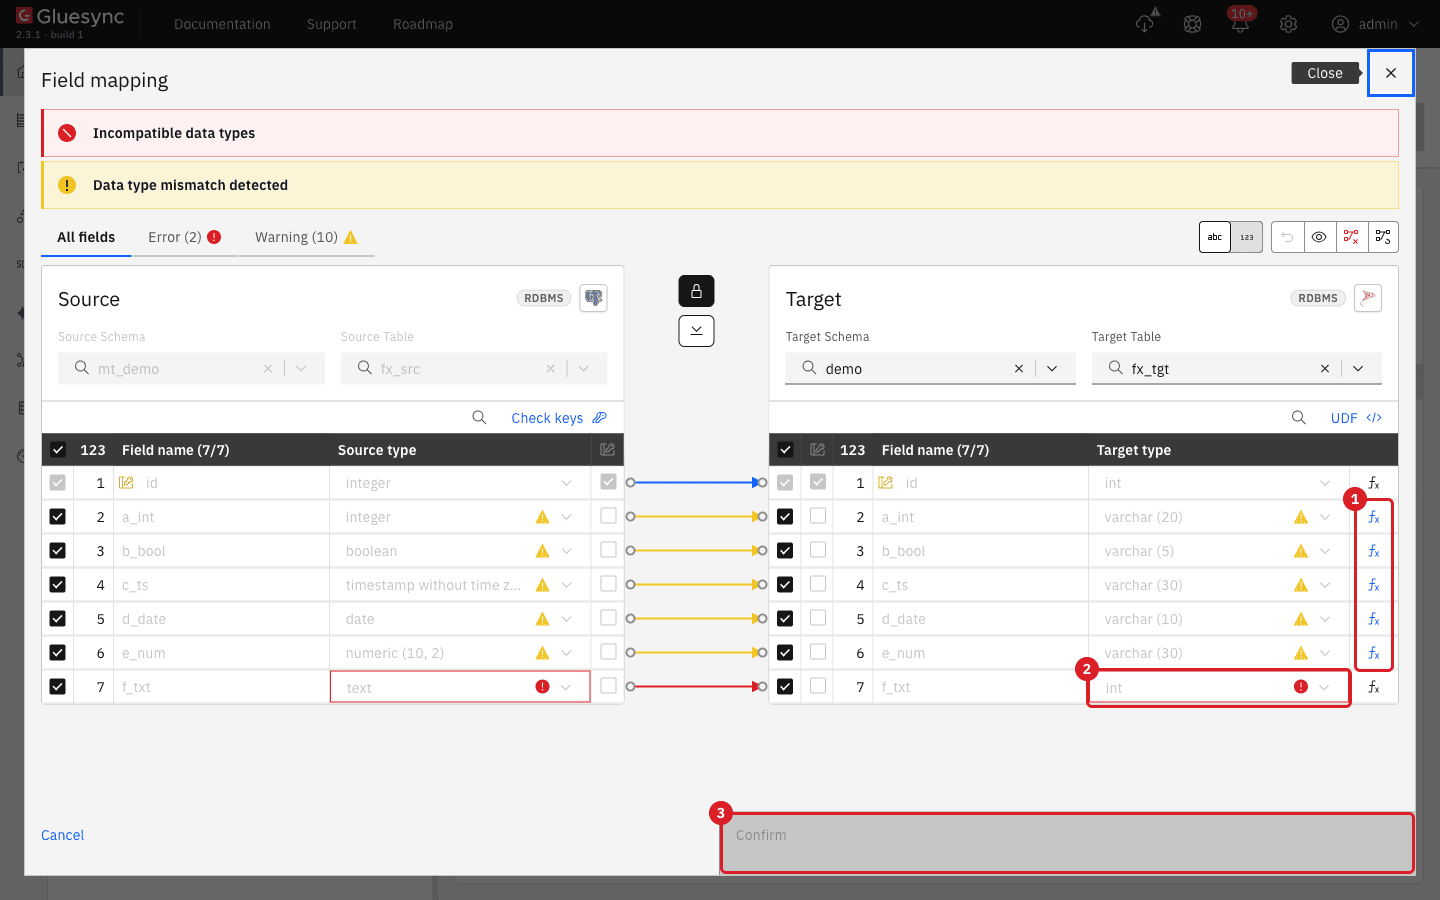Viewport: 1440px width, 900px height.
Task: Click the red unlink mappings icon
Action: (1351, 237)
